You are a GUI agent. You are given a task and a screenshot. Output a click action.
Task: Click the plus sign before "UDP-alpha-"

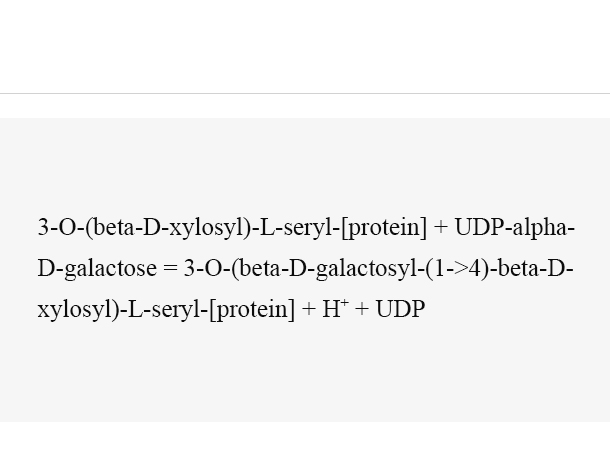tap(441, 228)
